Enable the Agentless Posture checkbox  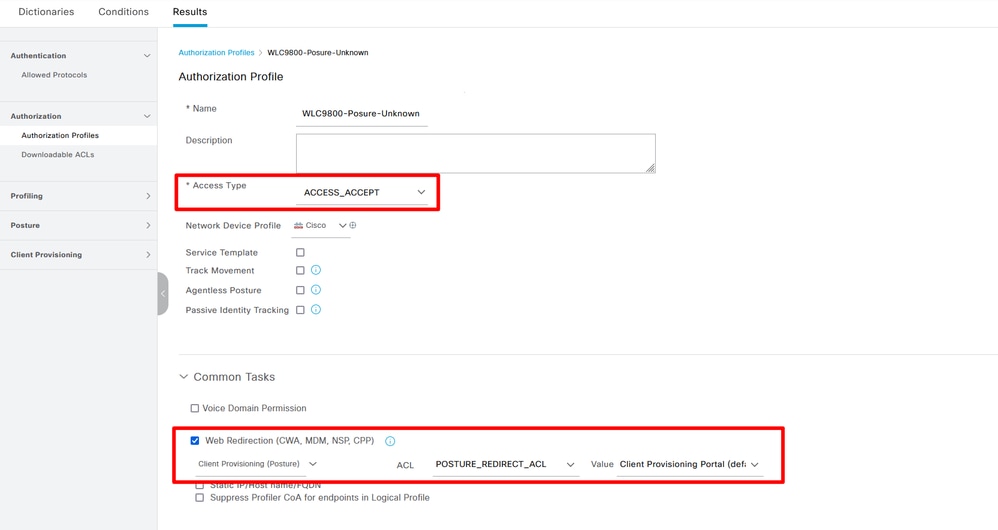point(300,290)
